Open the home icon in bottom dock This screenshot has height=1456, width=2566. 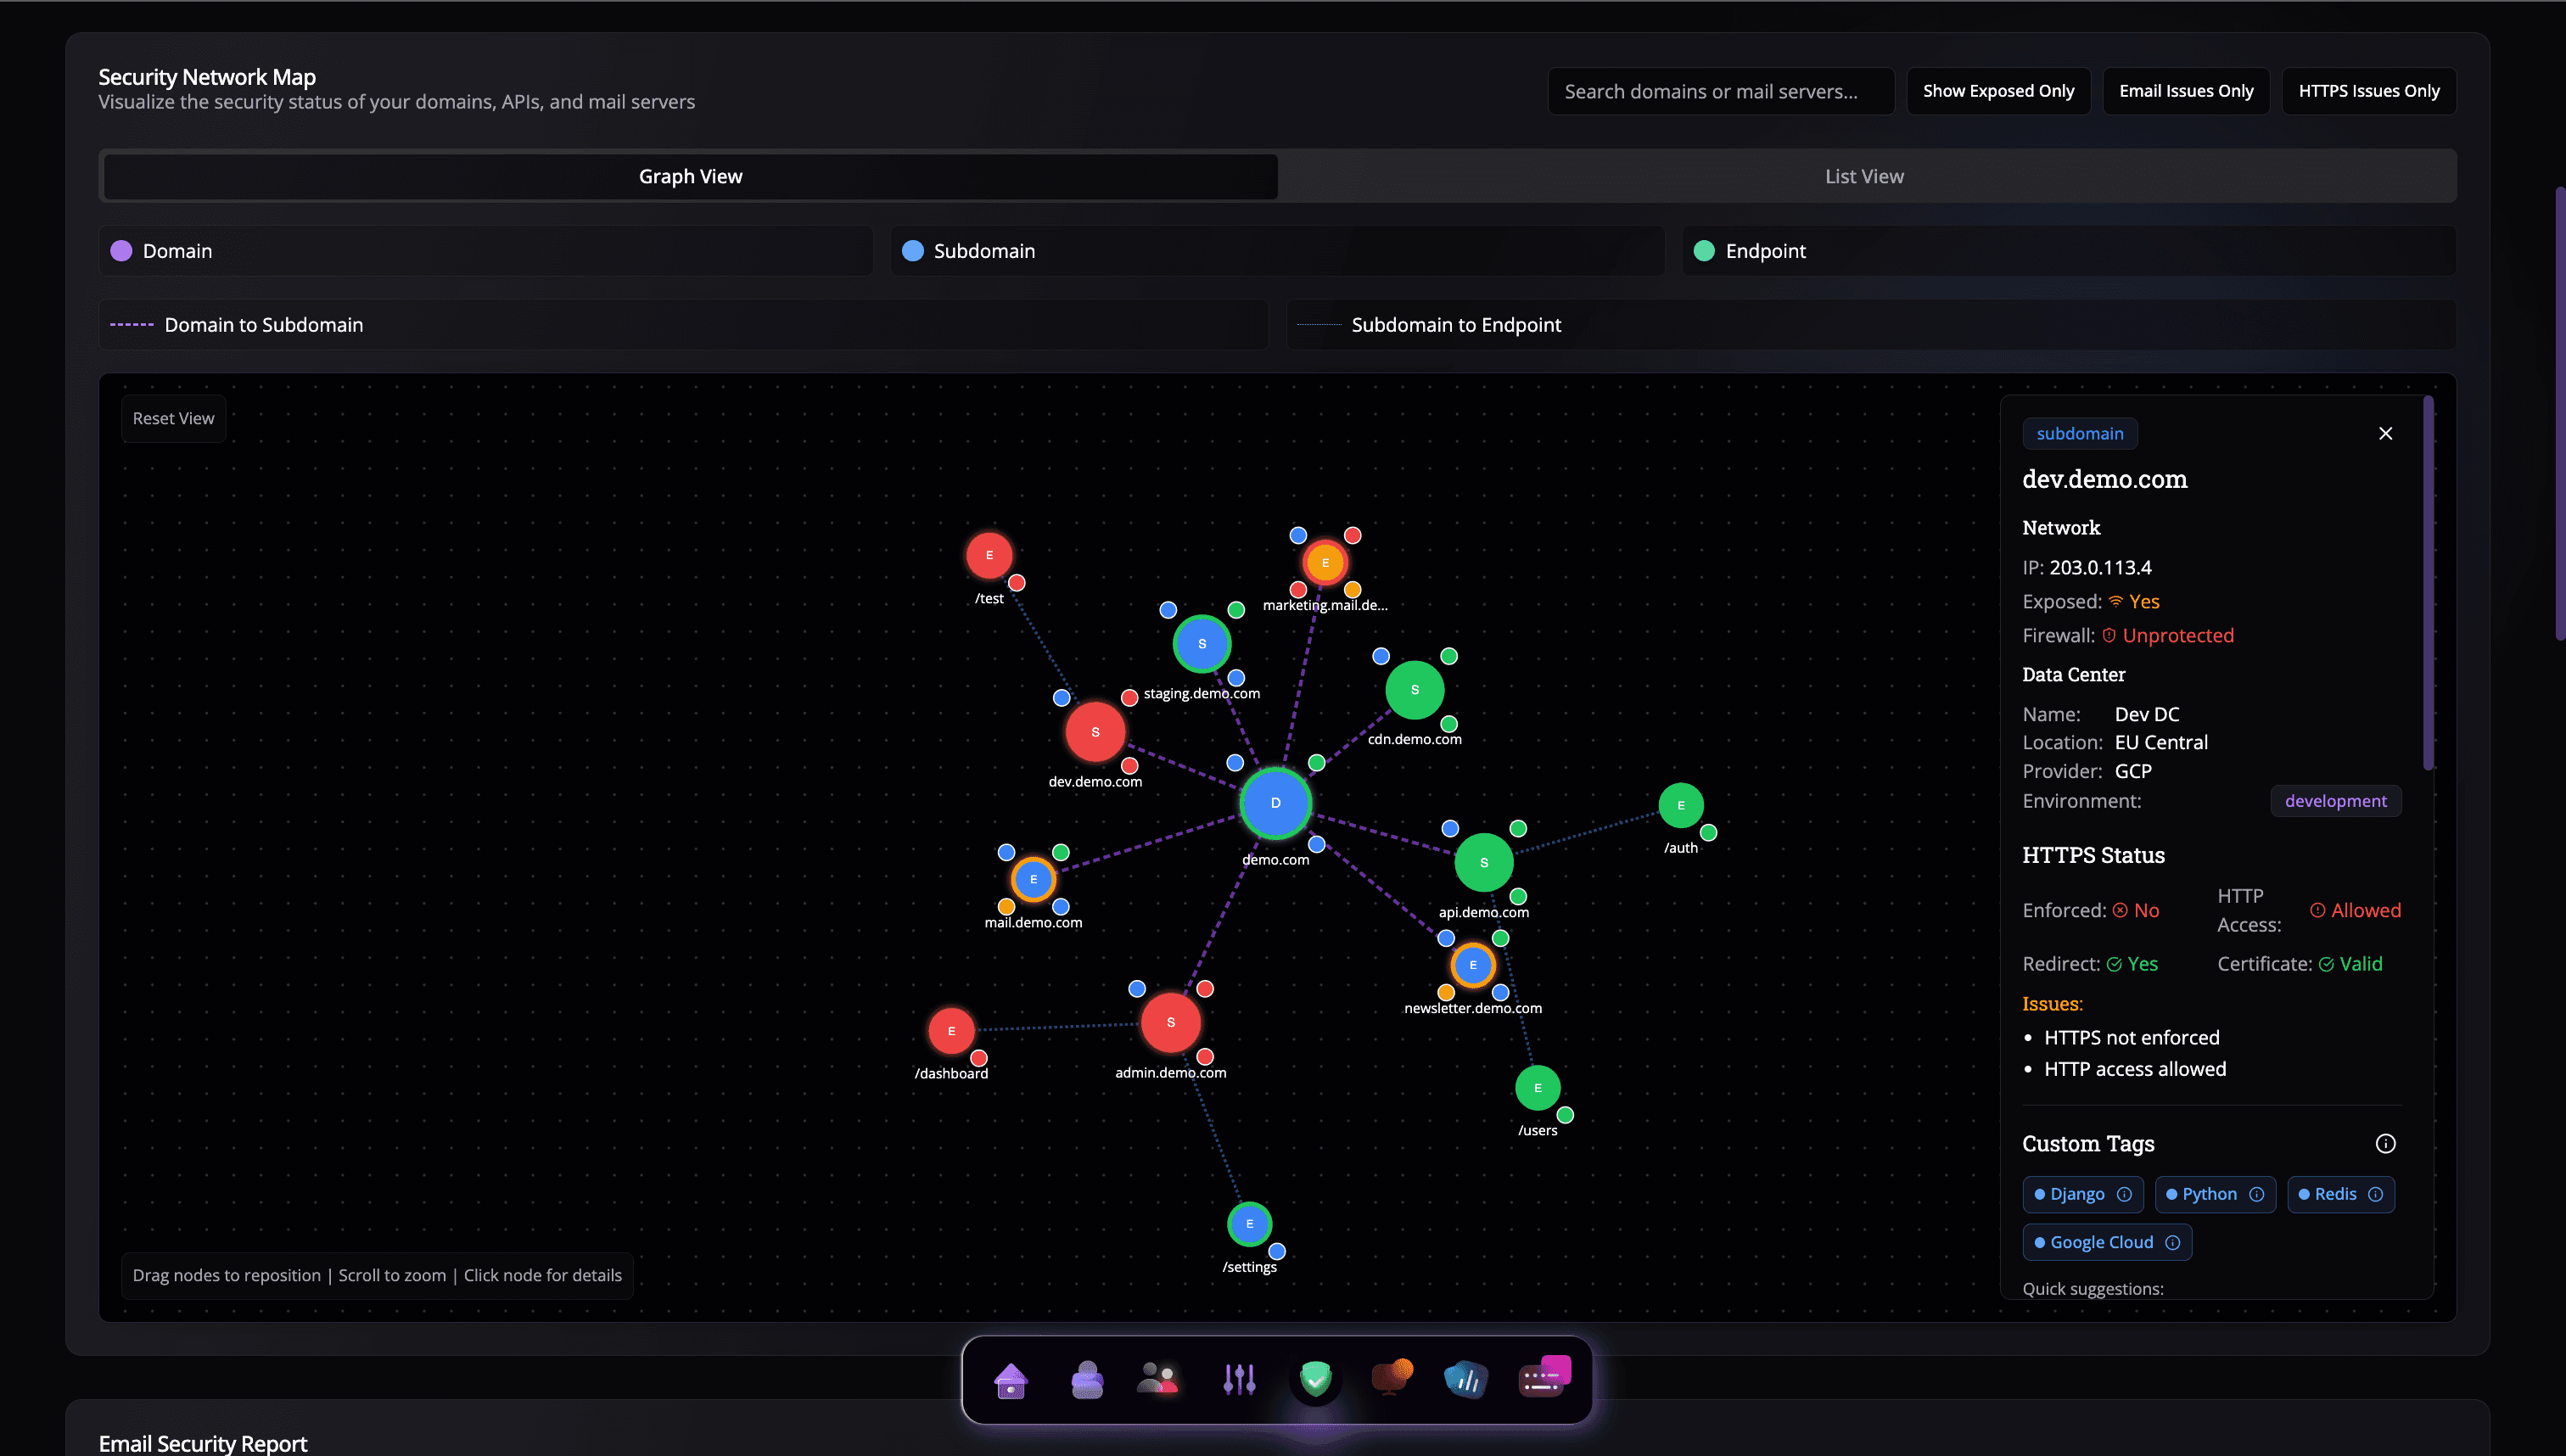pos(1011,1380)
